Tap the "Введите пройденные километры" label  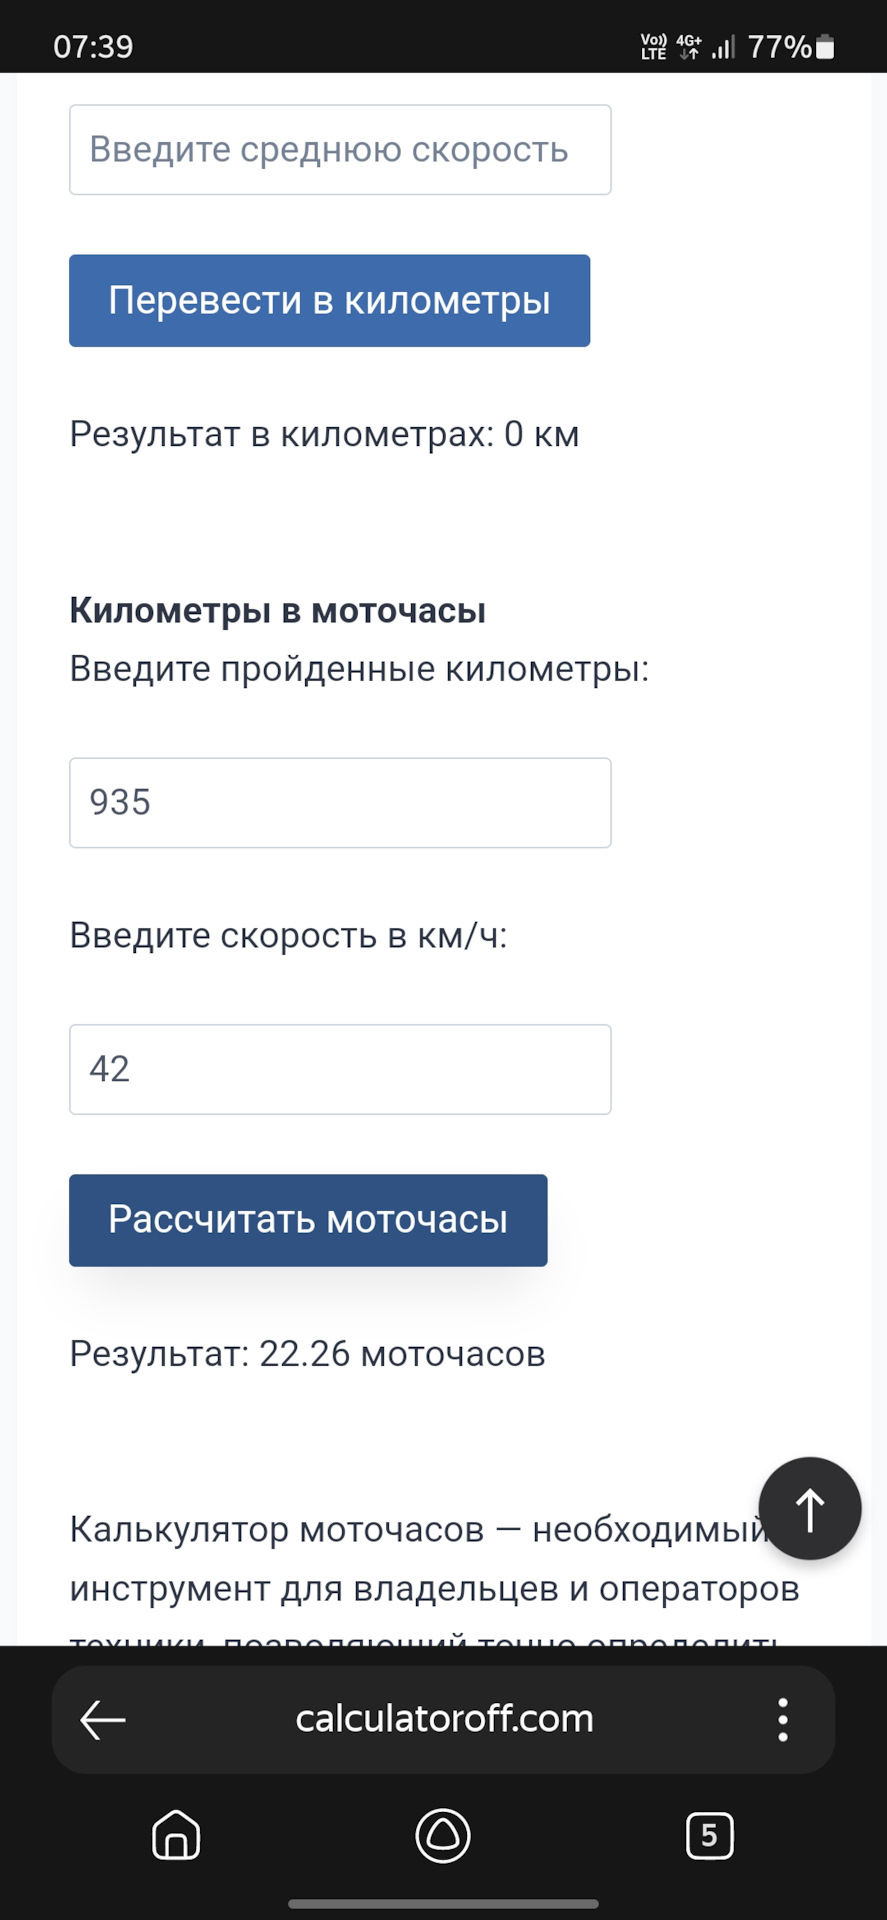click(359, 669)
